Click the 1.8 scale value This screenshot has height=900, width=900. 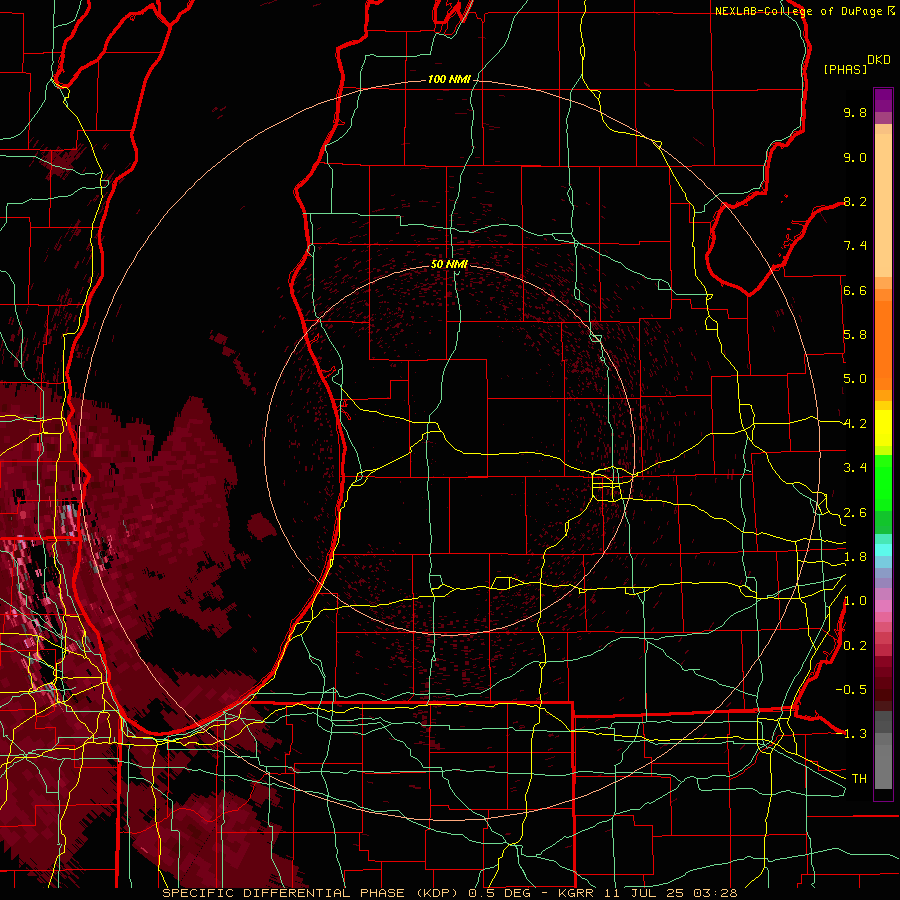855,557
